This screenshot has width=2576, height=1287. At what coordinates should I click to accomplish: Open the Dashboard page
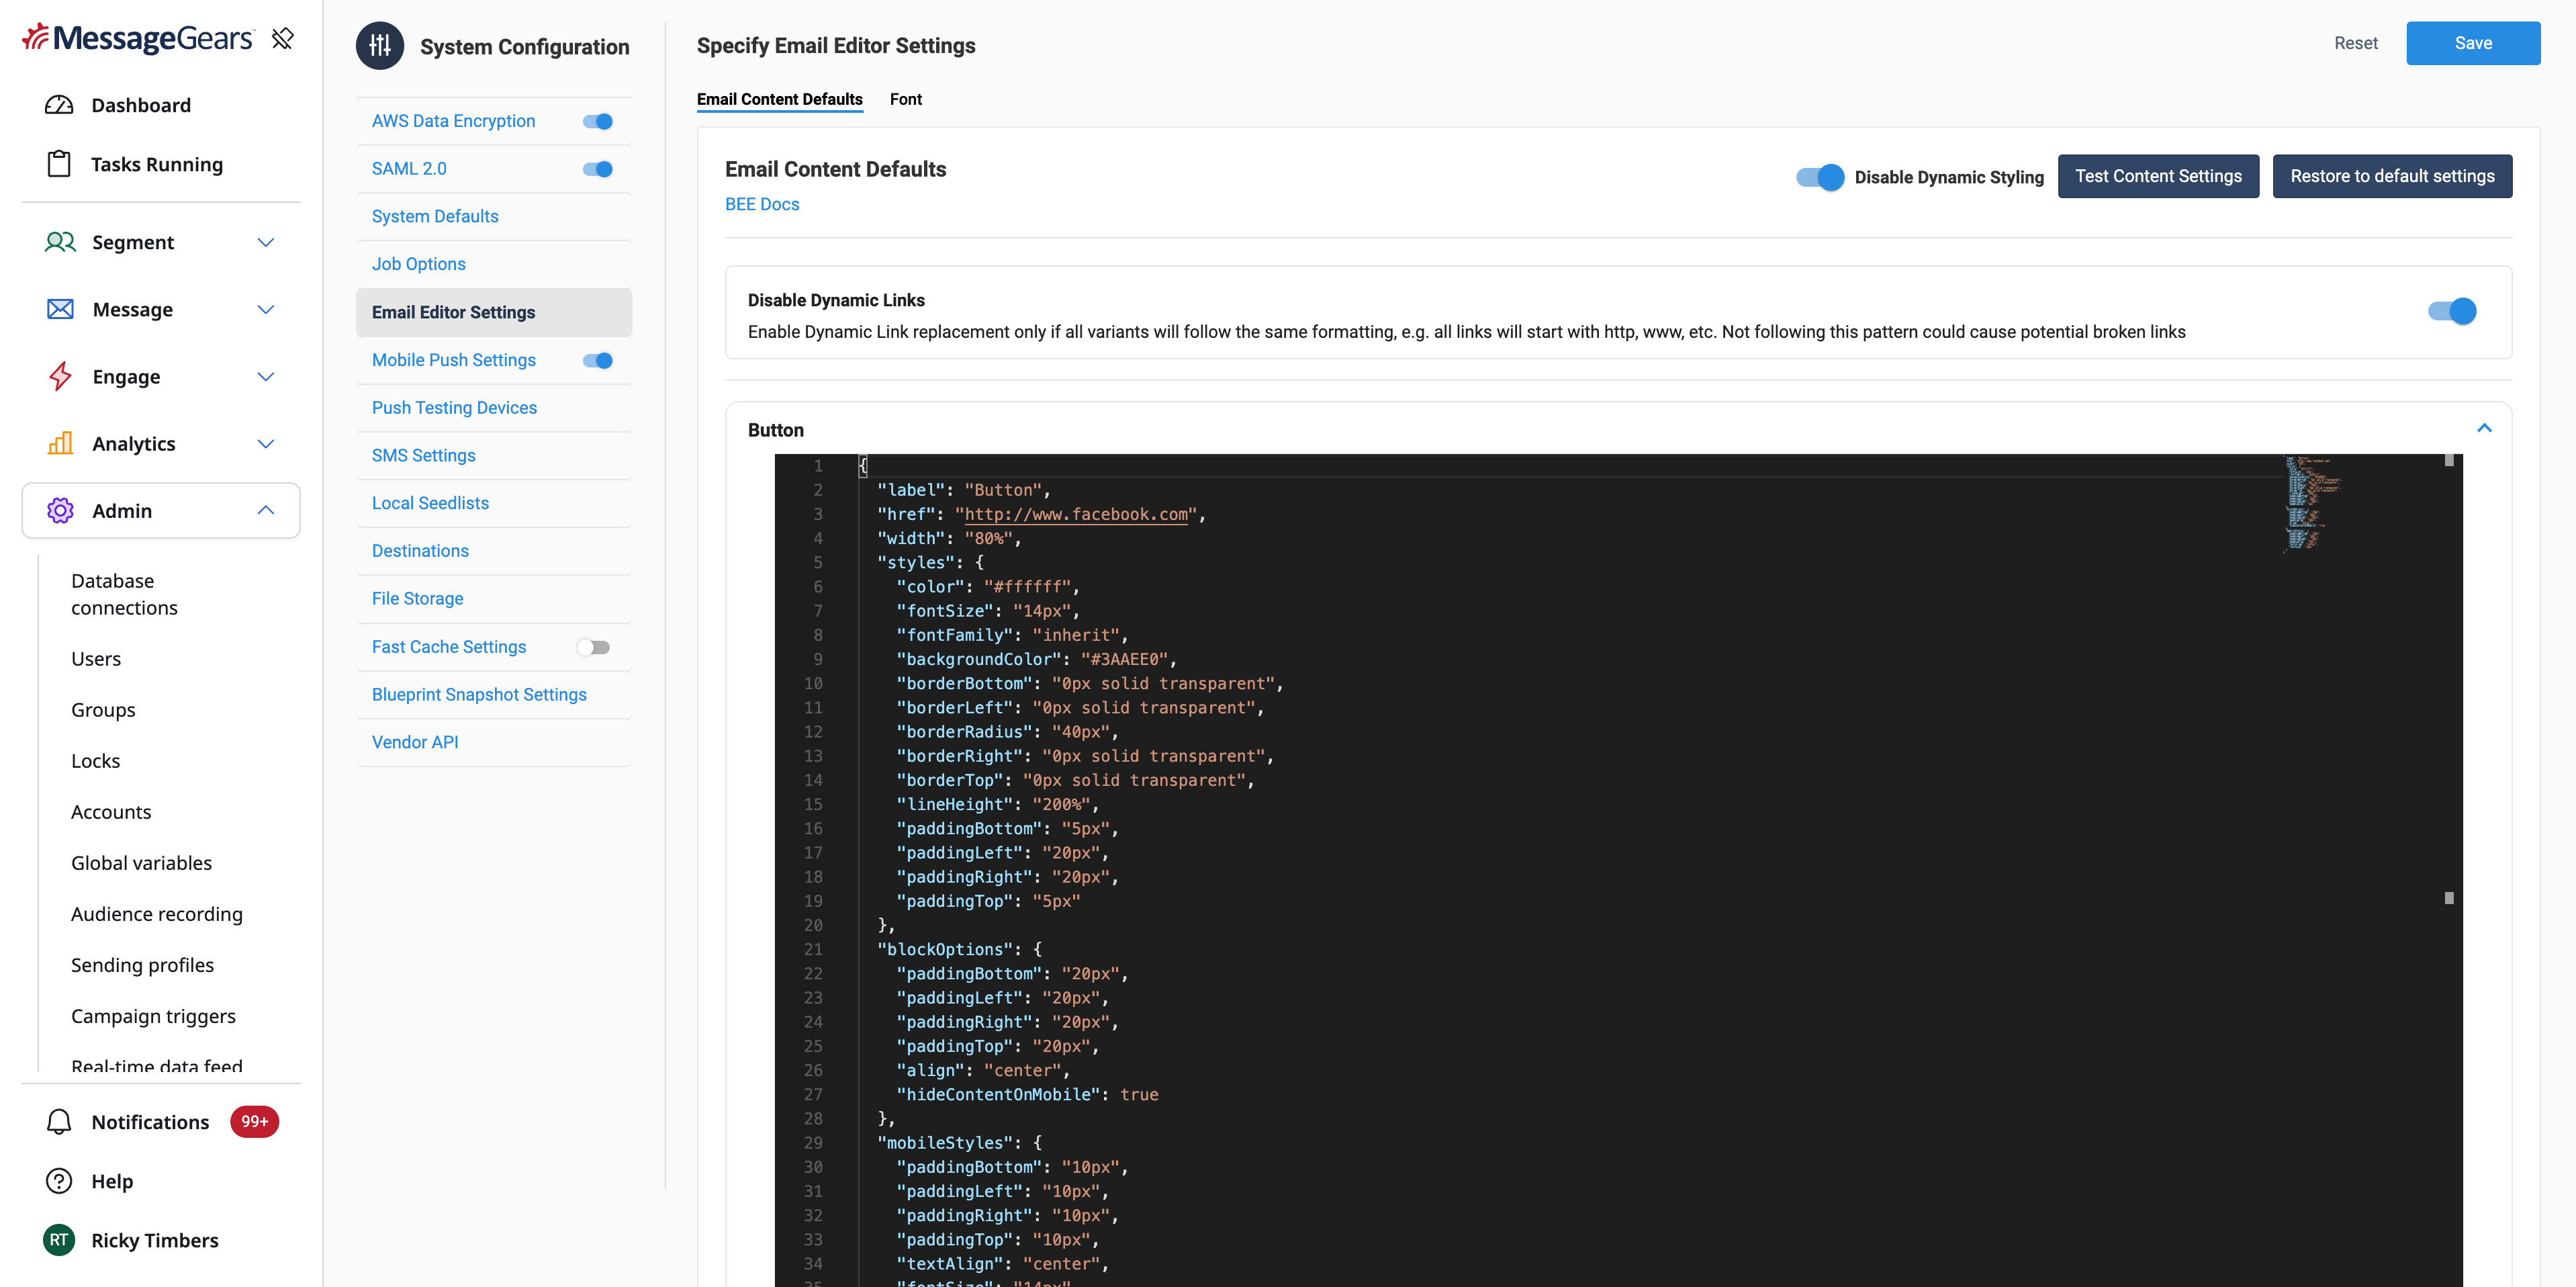(x=141, y=105)
